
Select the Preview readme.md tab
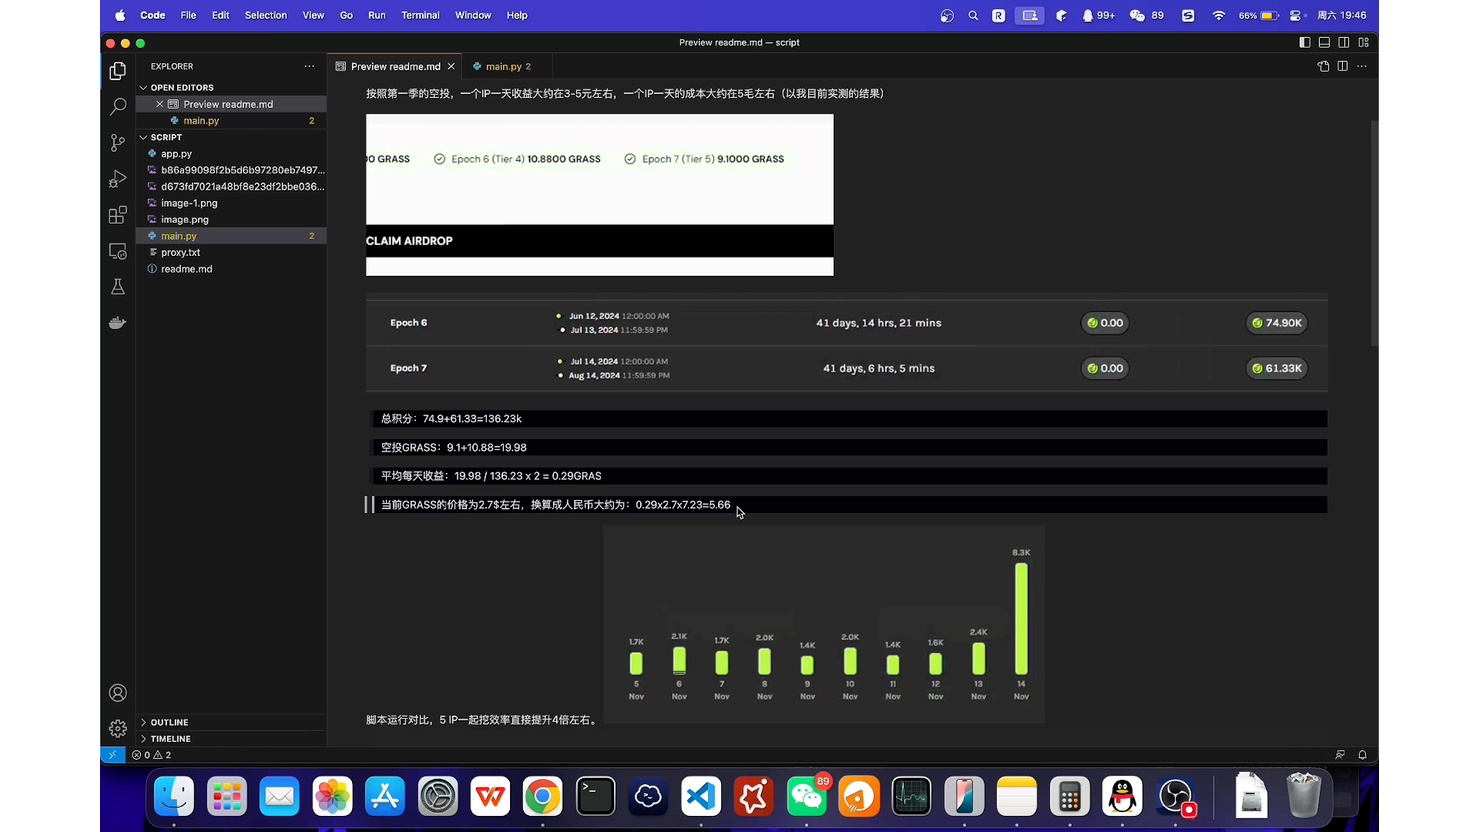pyautogui.click(x=395, y=66)
